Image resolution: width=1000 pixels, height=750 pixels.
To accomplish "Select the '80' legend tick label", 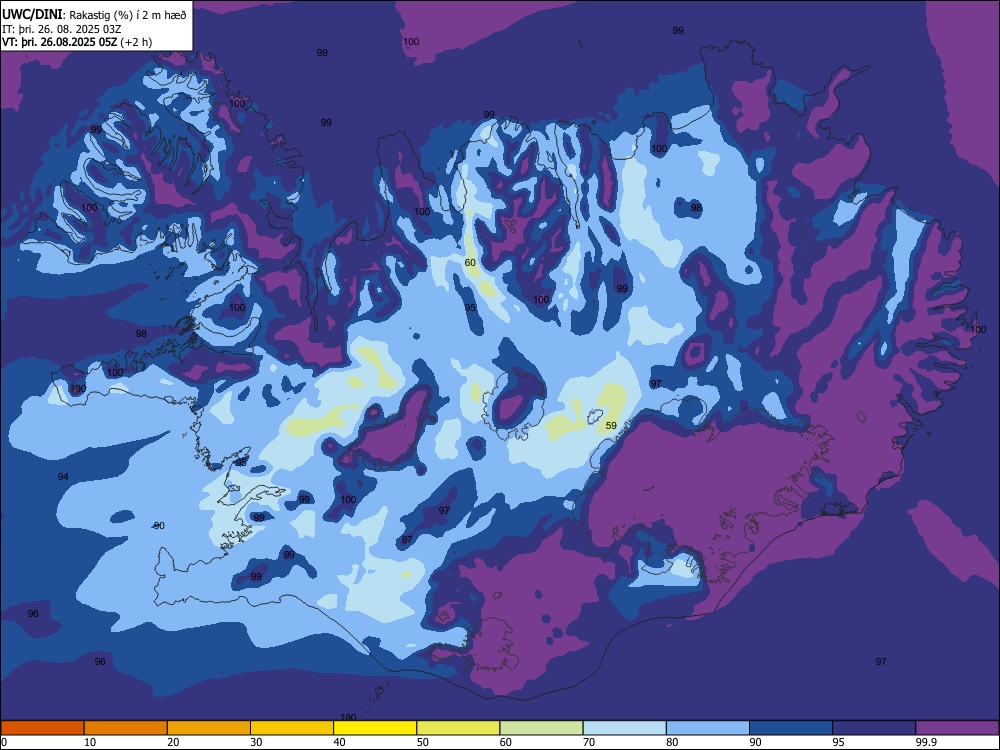I will coord(672,742).
